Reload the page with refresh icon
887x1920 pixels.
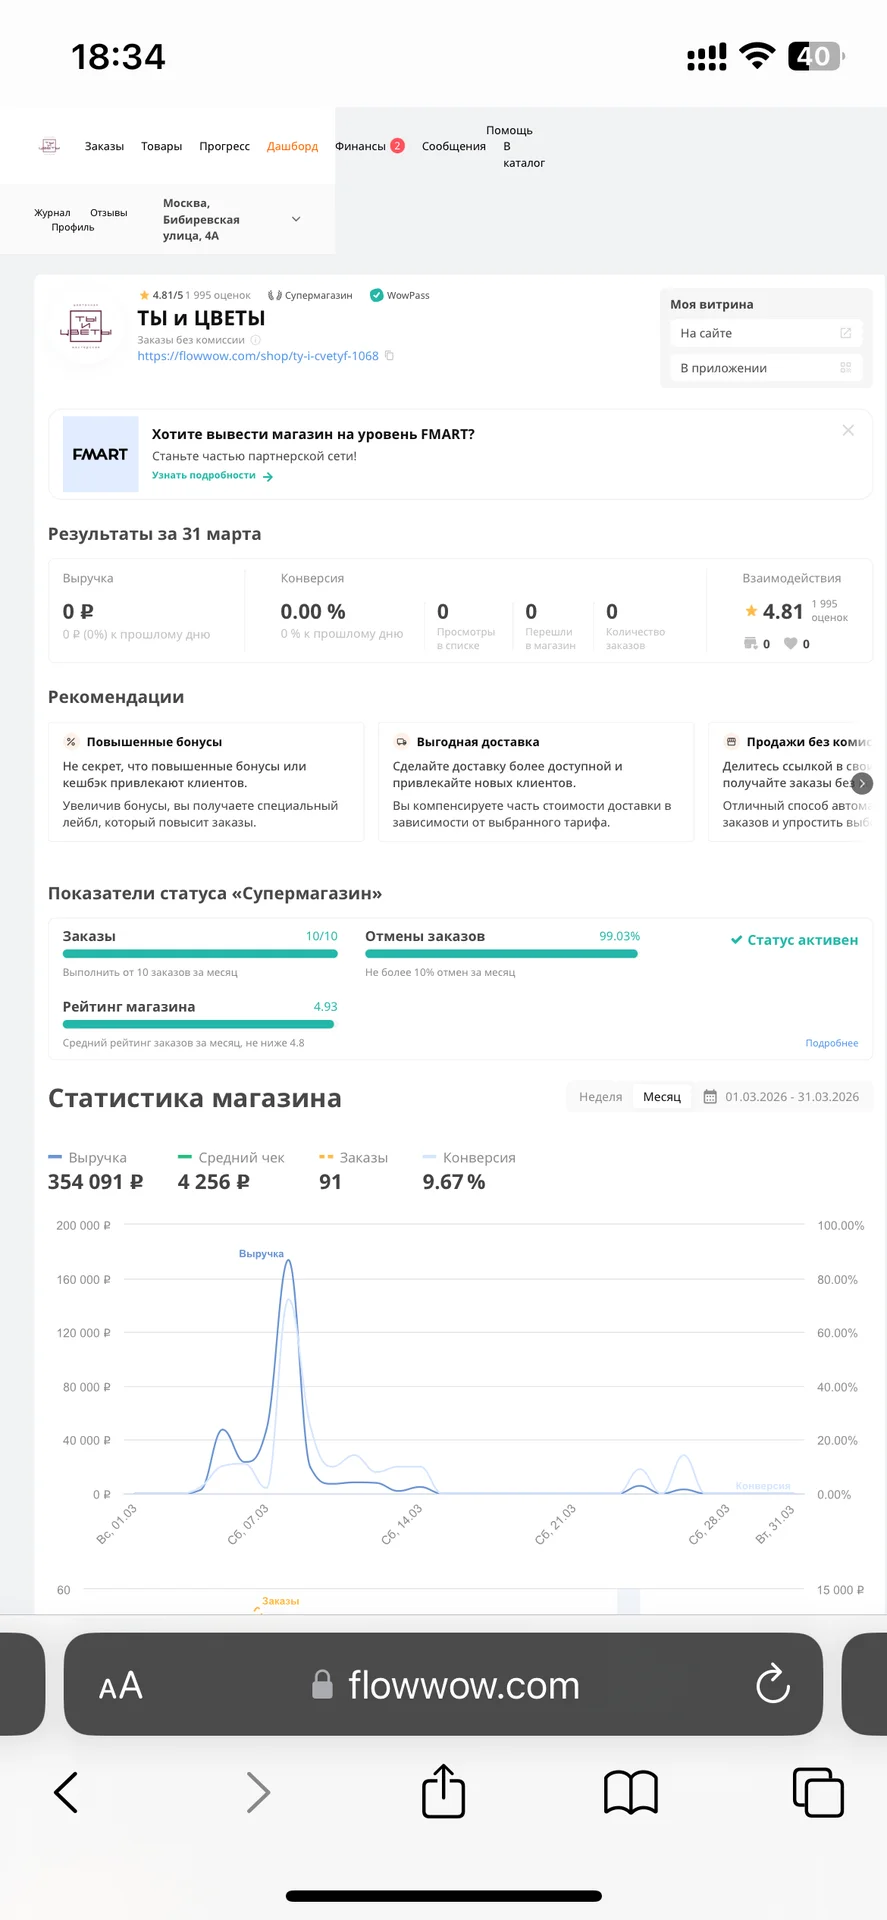(x=772, y=1684)
